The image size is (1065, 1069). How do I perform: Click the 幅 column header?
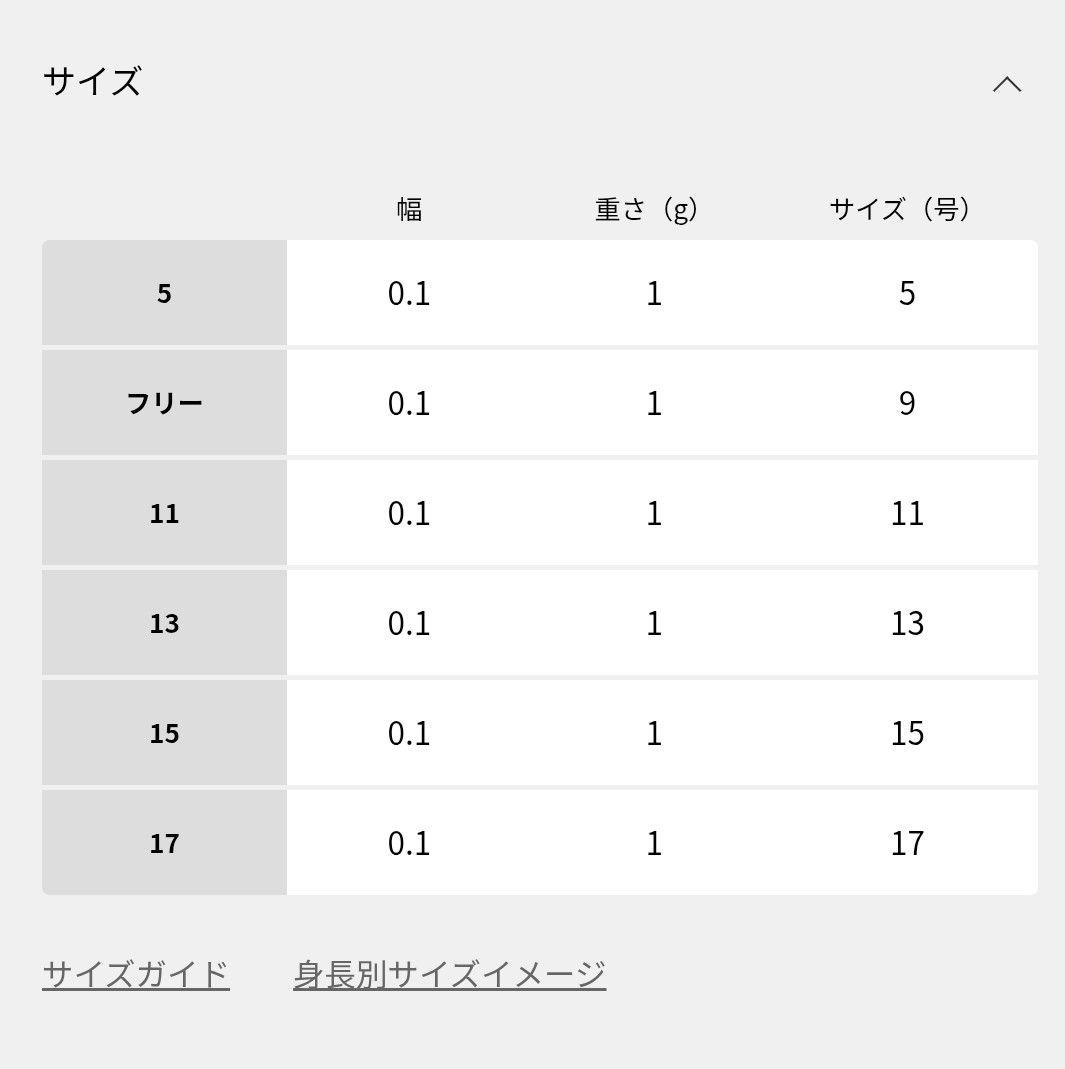pyautogui.click(x=408, y=209)
